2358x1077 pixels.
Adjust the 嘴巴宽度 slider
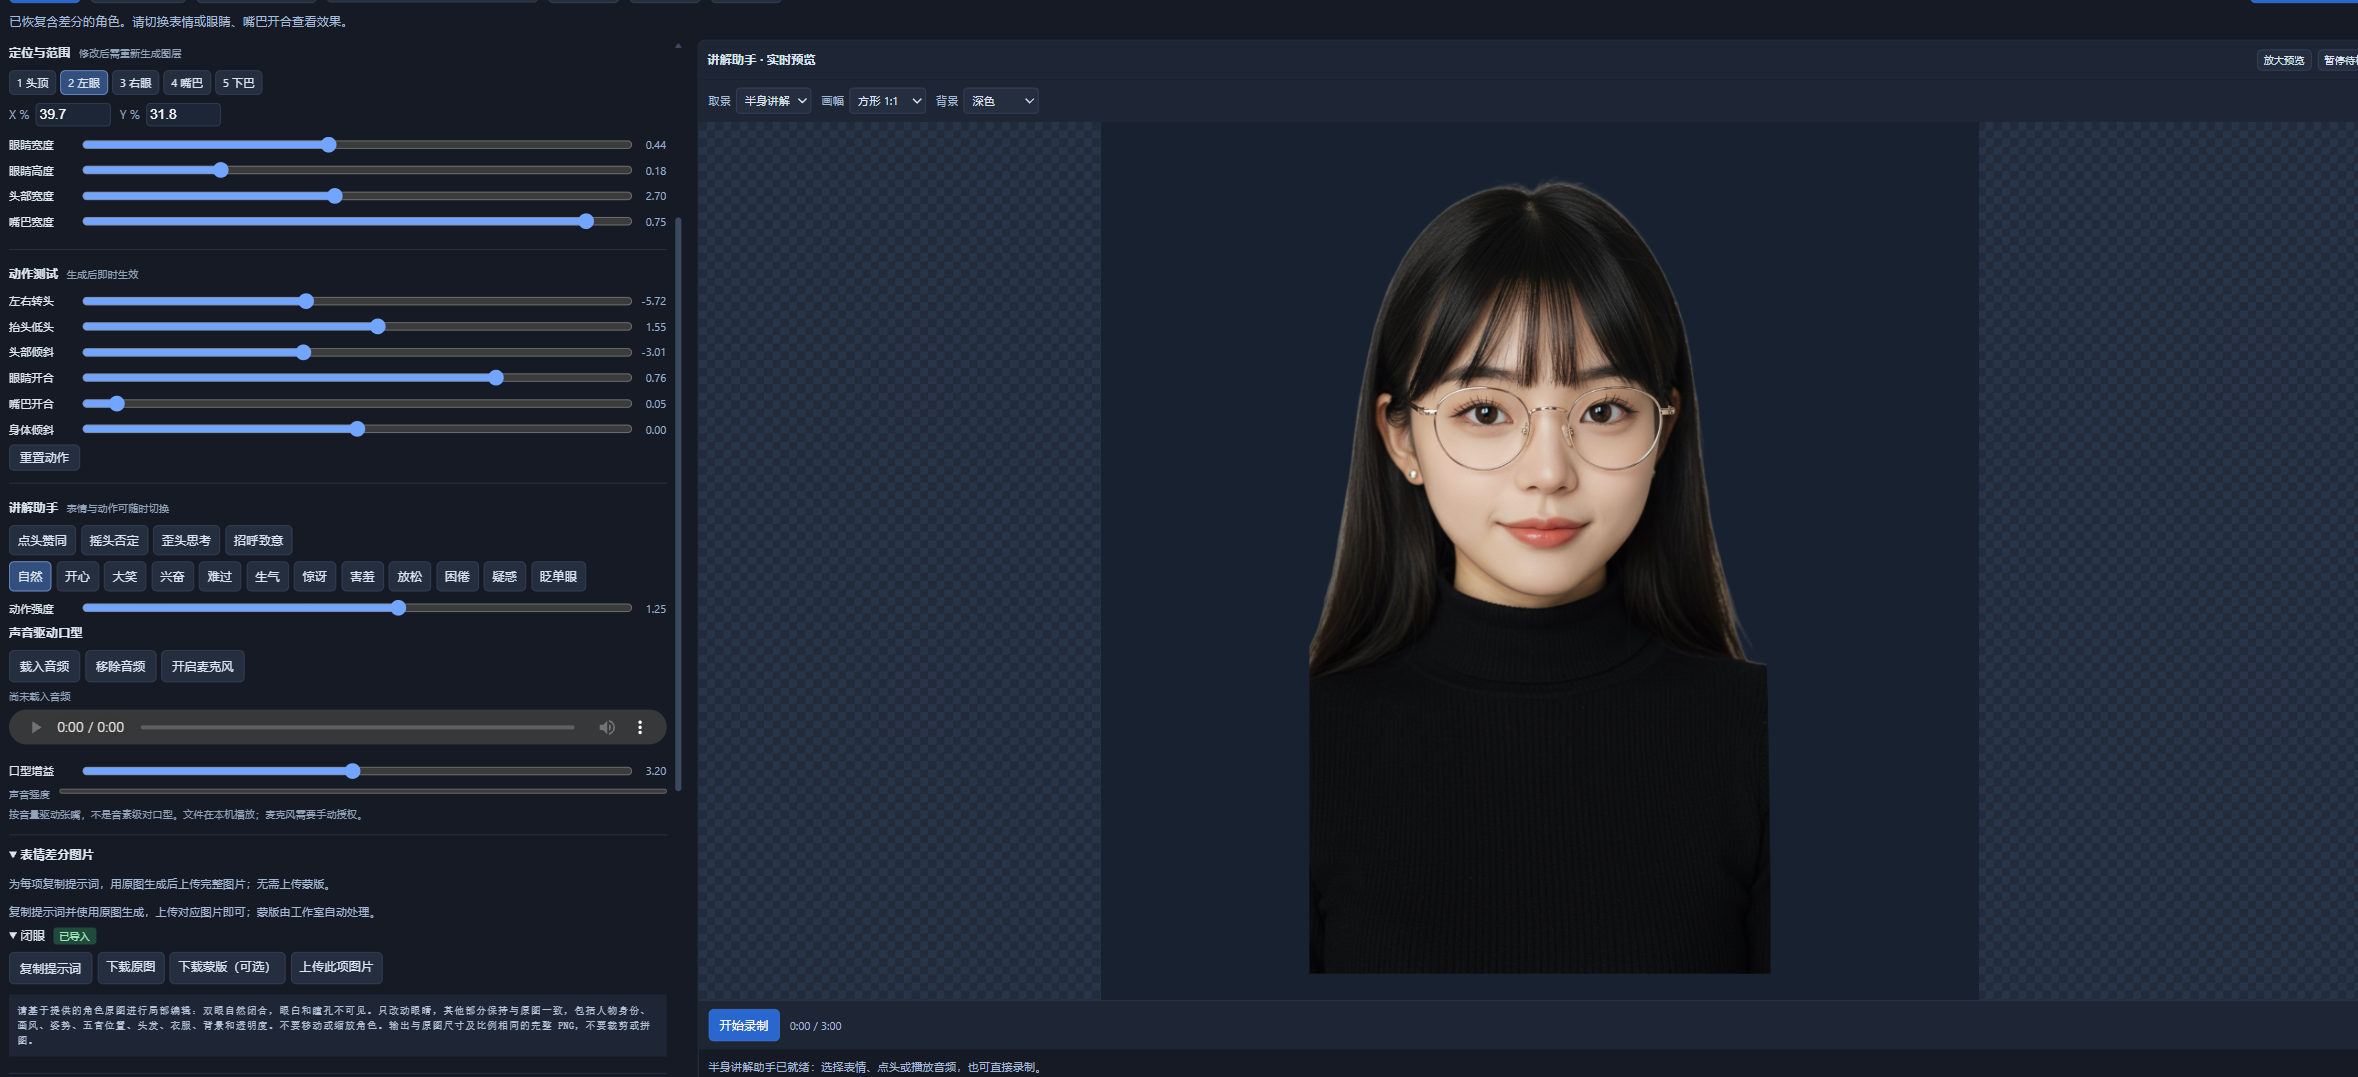click(x=357, y=222)
